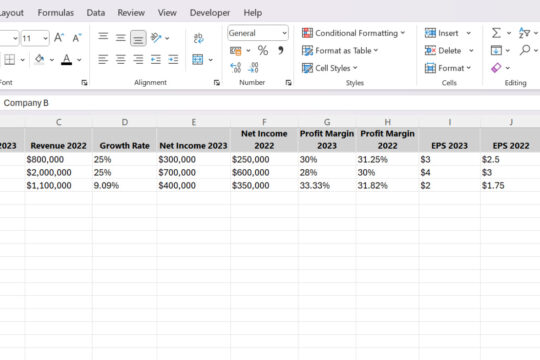Switch to Review tab
The width and height of the screenshot is (540, 360).
[x=131, y=13]
